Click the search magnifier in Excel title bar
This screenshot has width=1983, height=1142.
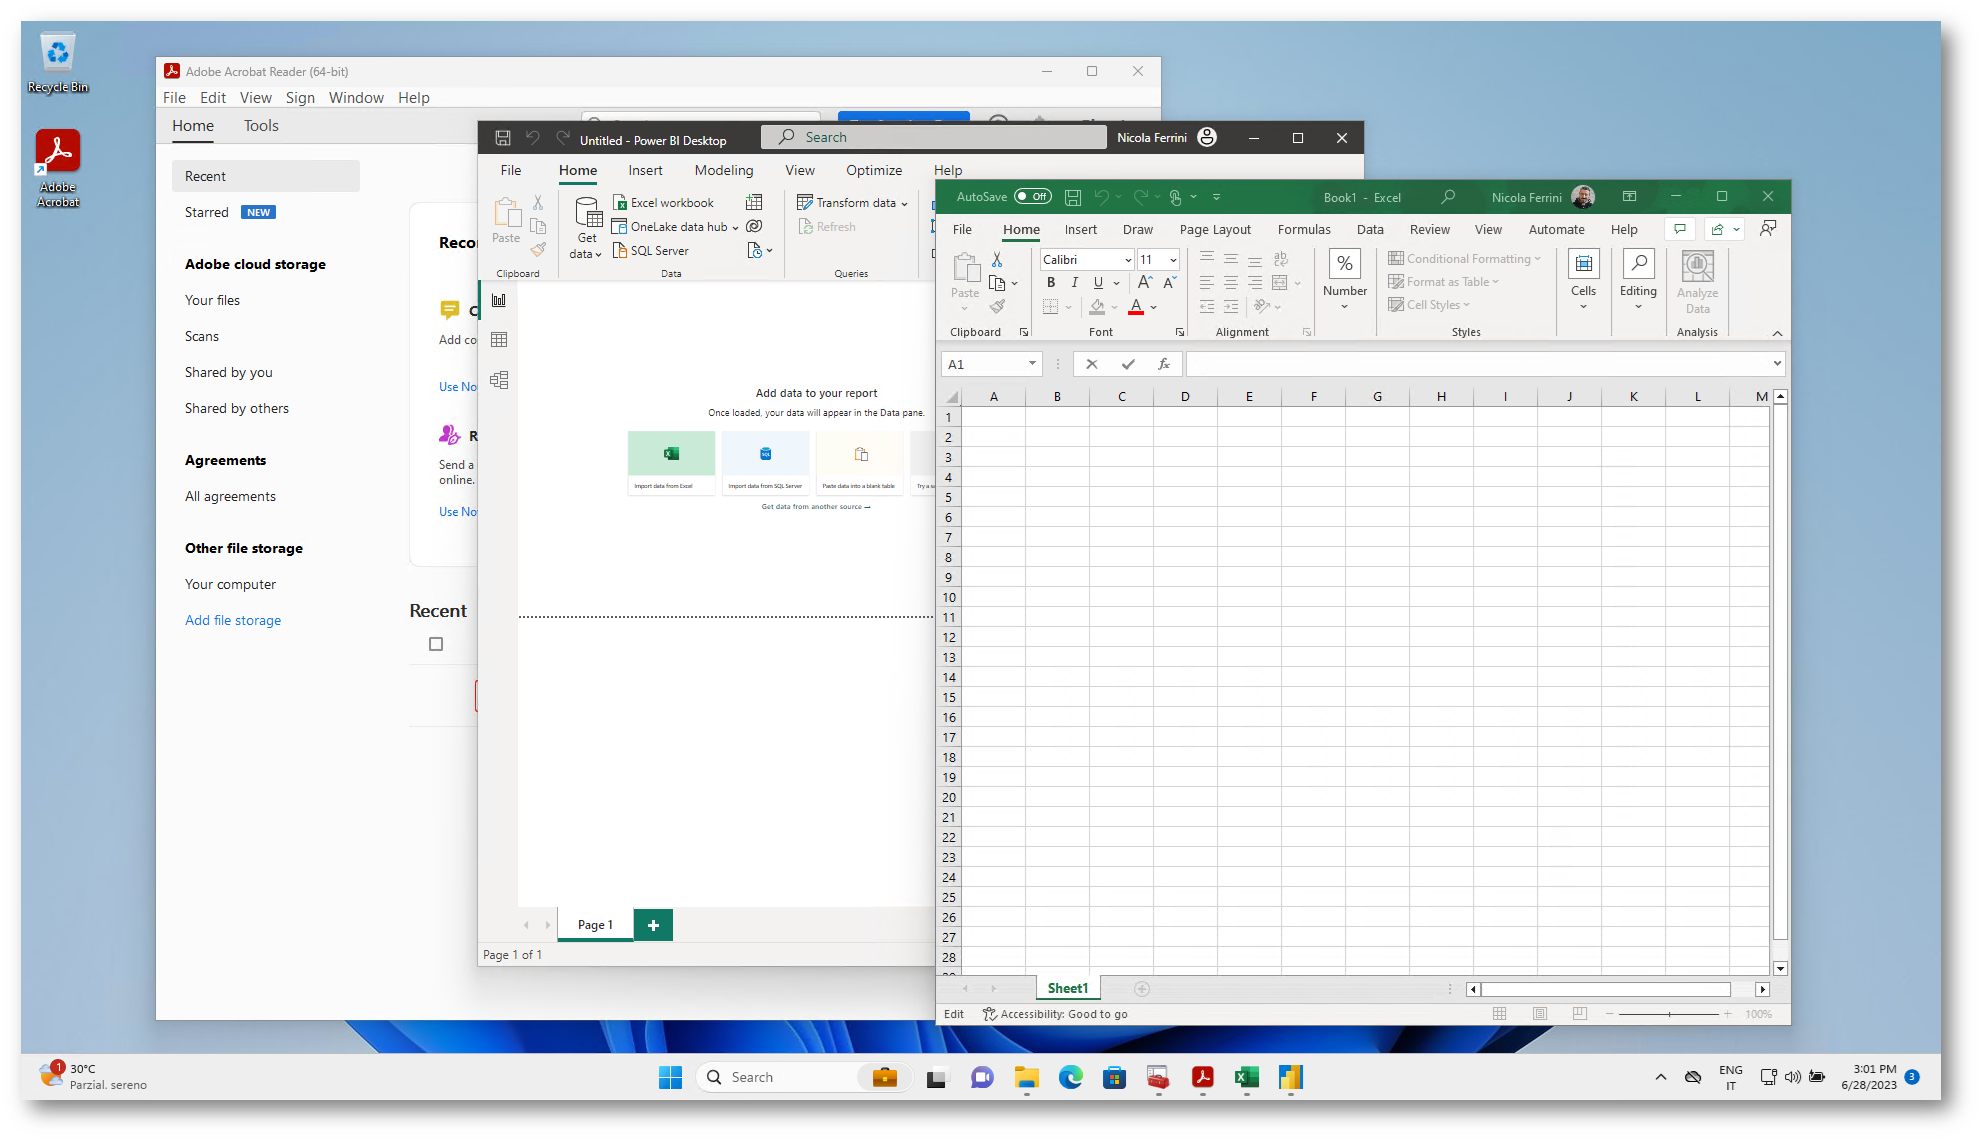[x=1448, y=197]
